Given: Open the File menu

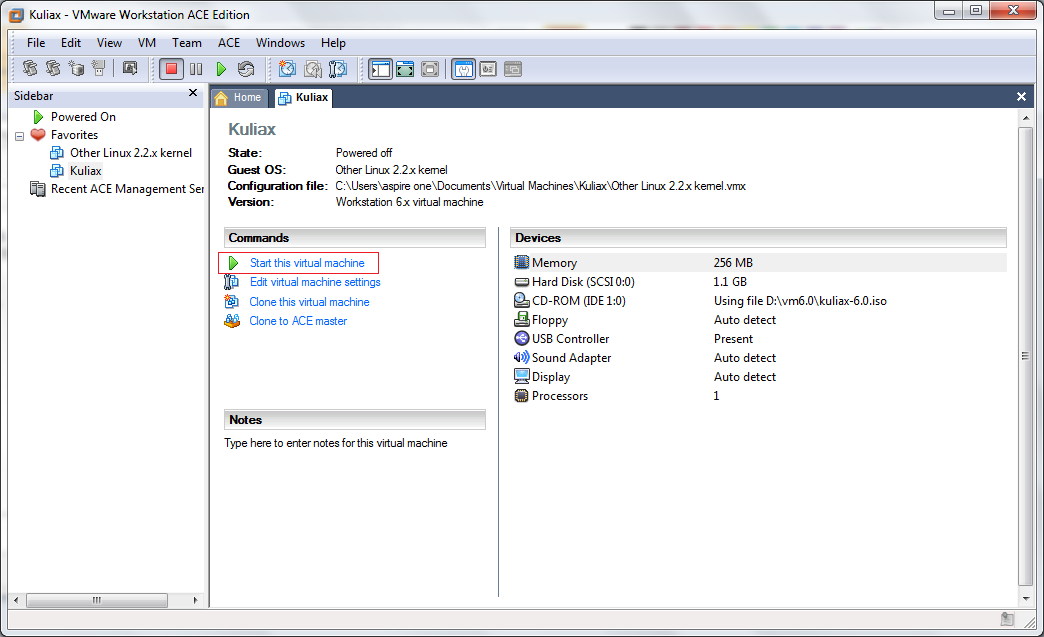Looking at the screenshot, I should 36,43.
